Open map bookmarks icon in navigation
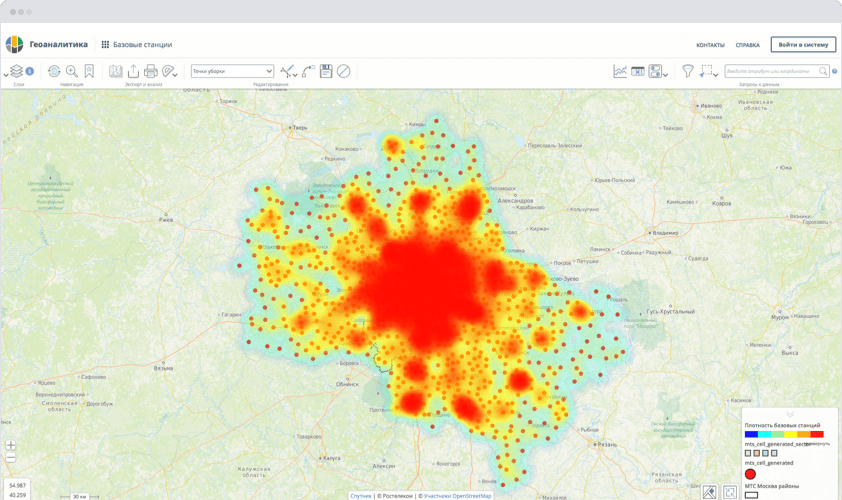 click(89, 71)
